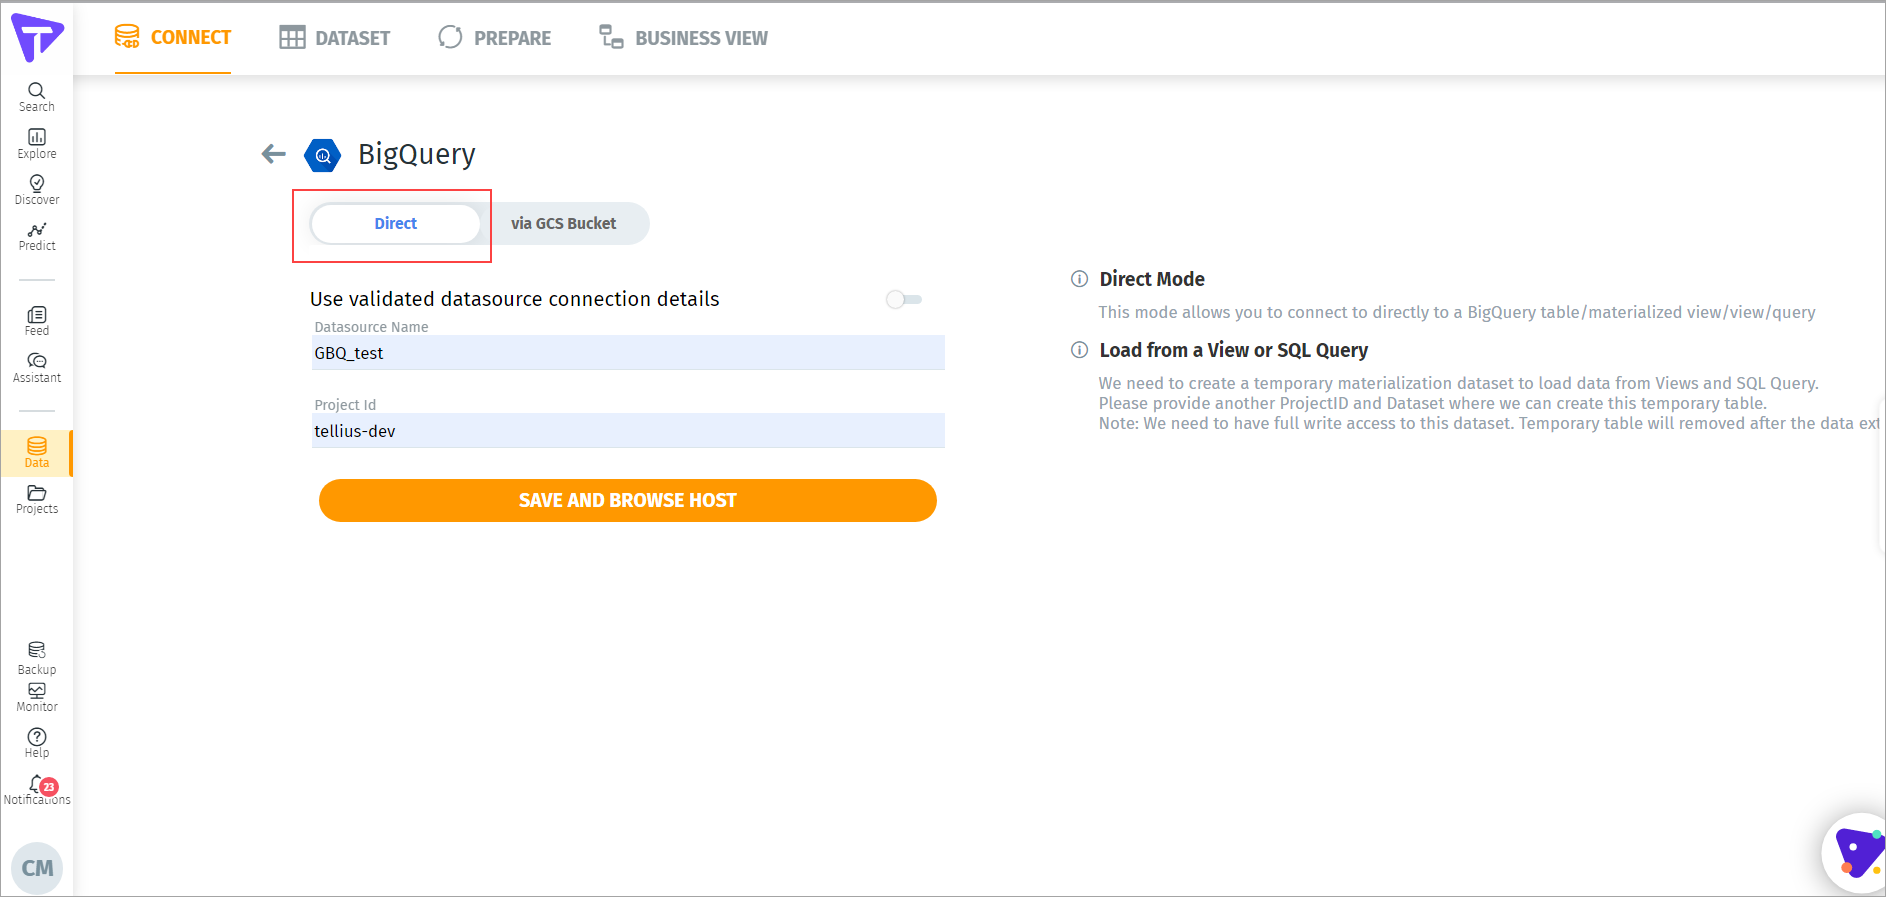1886x897 pixels.
Task: Open Backup in the sidebar
Action: point(36,659)
